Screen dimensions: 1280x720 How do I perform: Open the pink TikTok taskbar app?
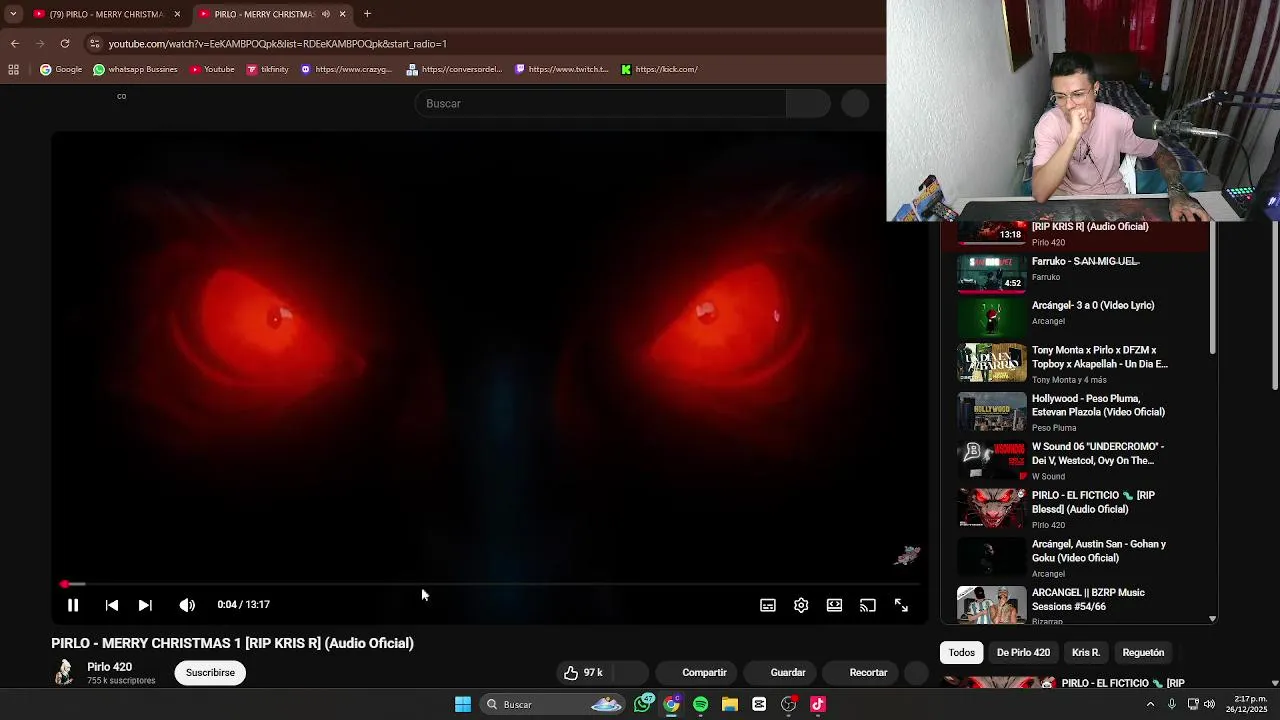(x=818, y=705)
